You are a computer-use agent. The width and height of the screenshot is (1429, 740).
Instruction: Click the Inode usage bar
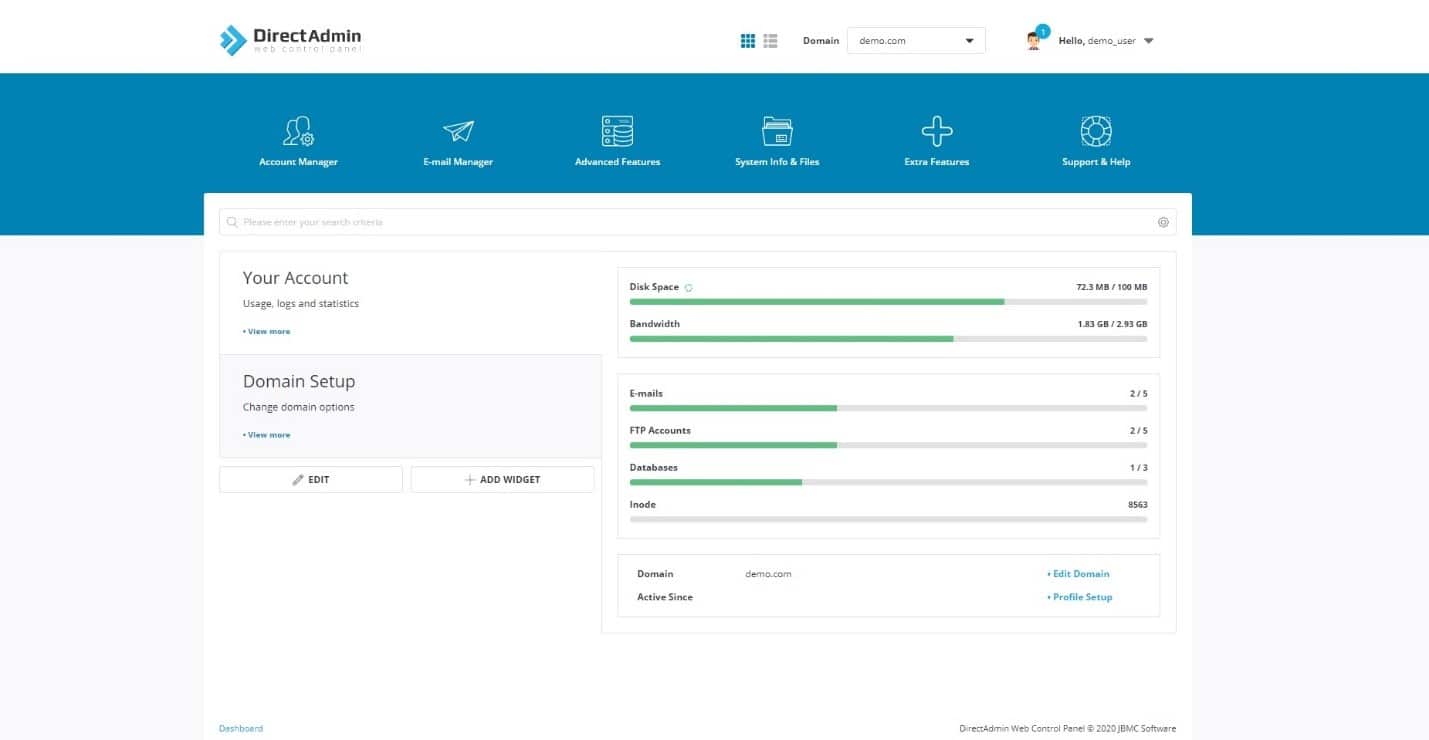point(888,519)
